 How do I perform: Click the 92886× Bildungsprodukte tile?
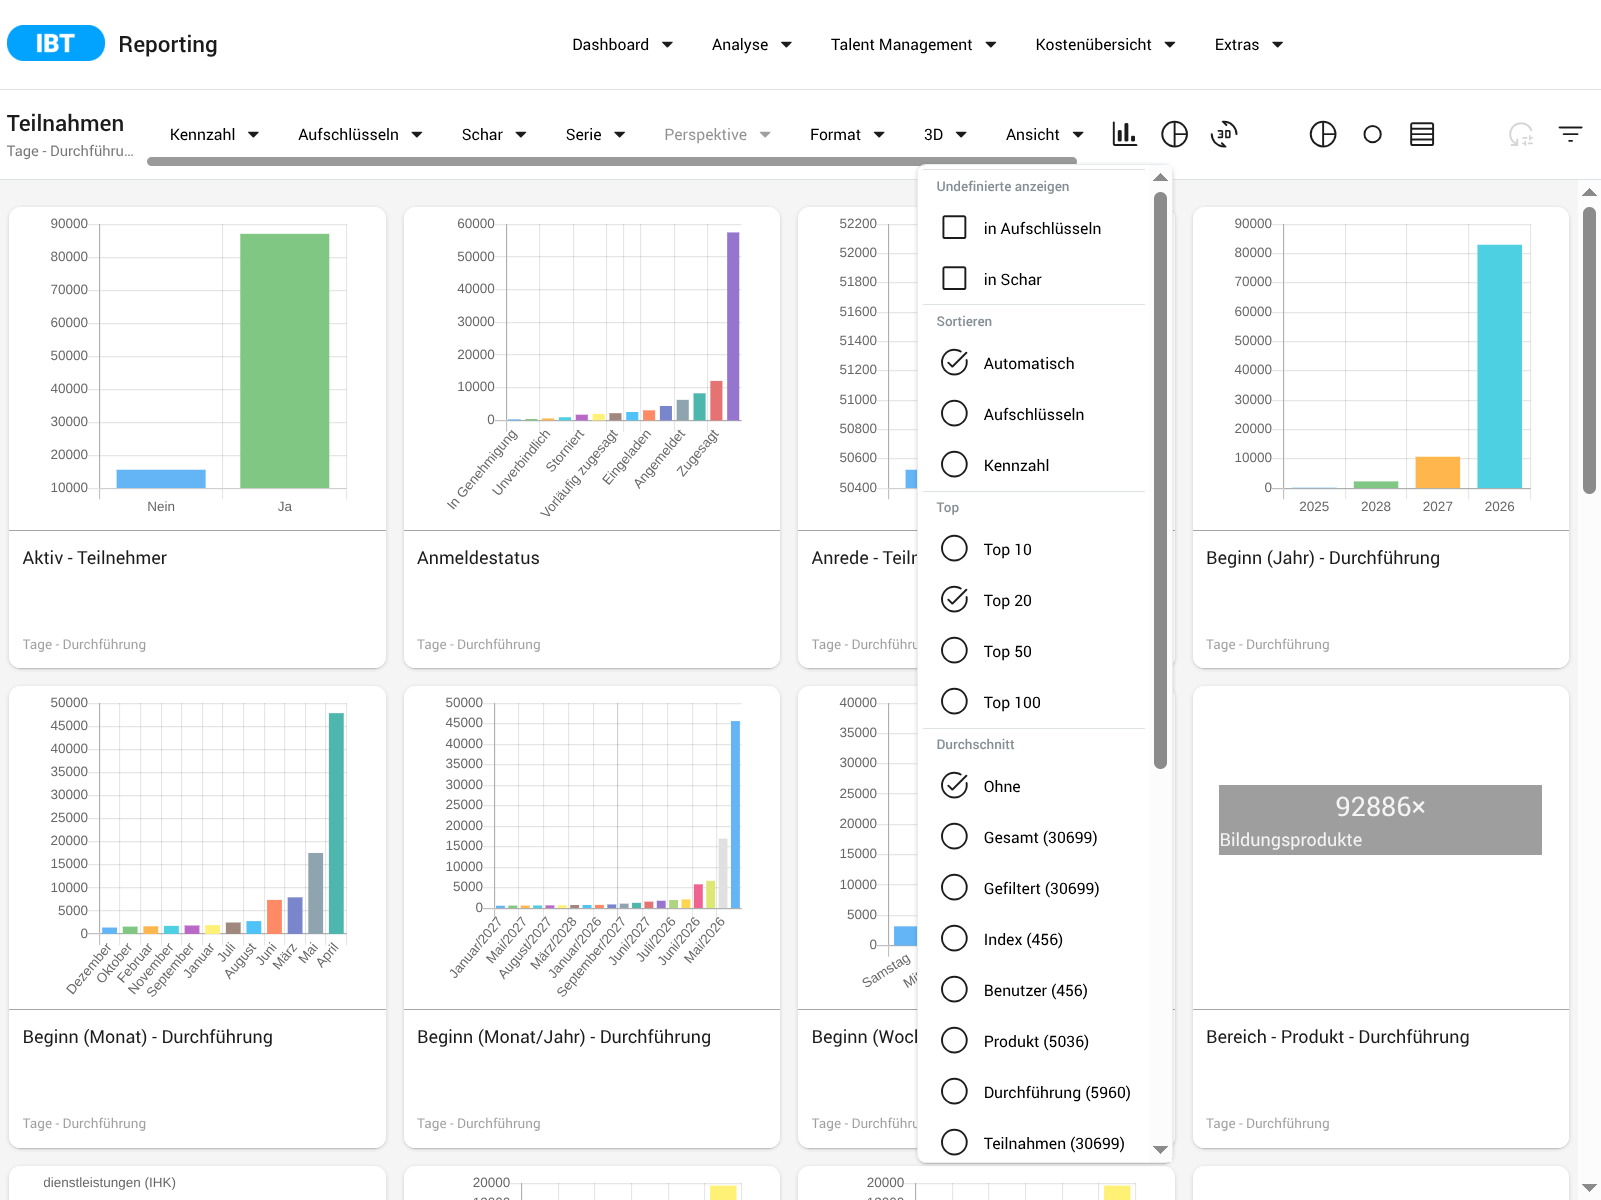click(1380, 820)
